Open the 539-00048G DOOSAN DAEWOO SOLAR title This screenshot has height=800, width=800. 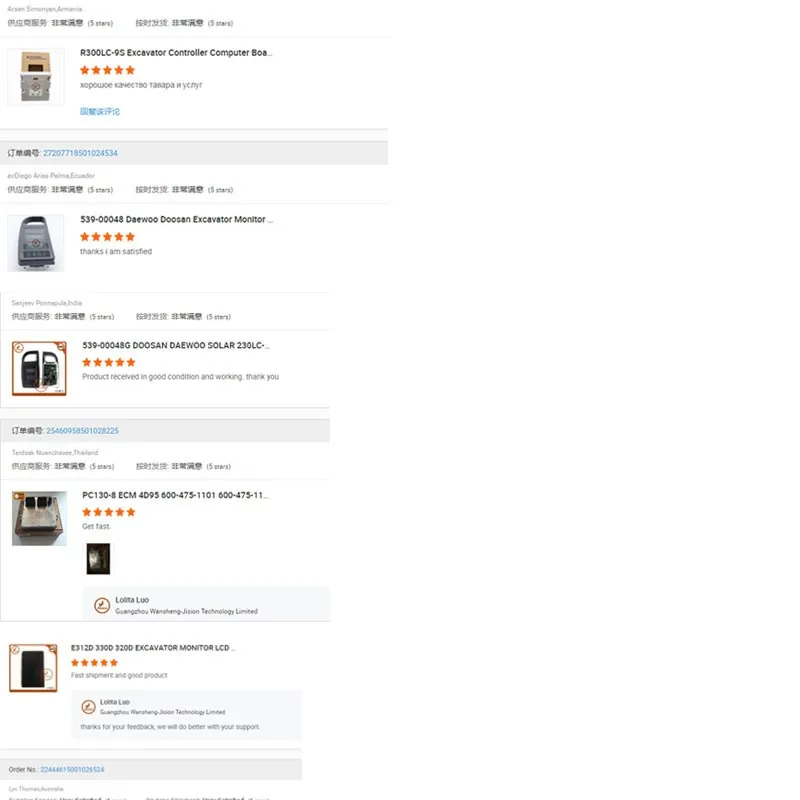point(176,345)
